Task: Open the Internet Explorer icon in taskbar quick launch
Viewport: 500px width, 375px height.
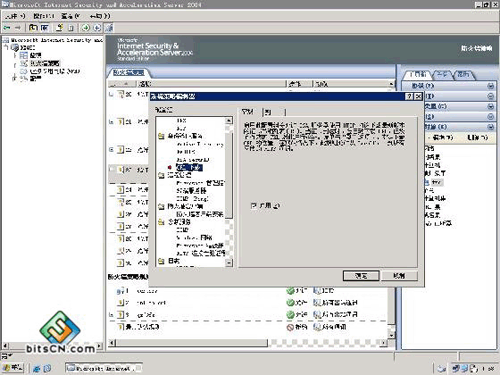Action: [x=37, y=369]
